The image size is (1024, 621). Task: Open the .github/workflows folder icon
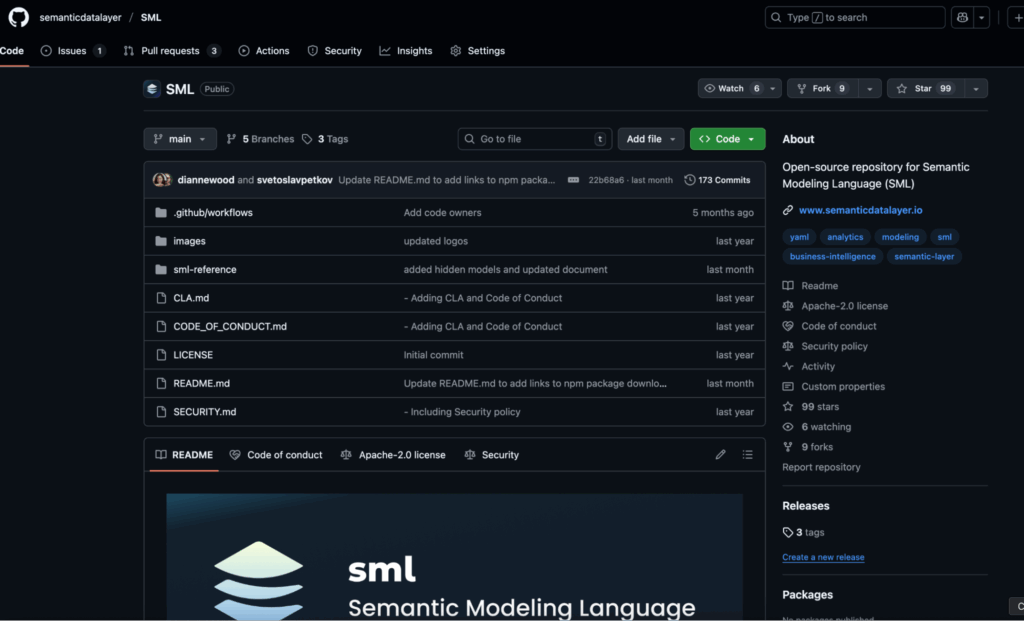(162, 211)
